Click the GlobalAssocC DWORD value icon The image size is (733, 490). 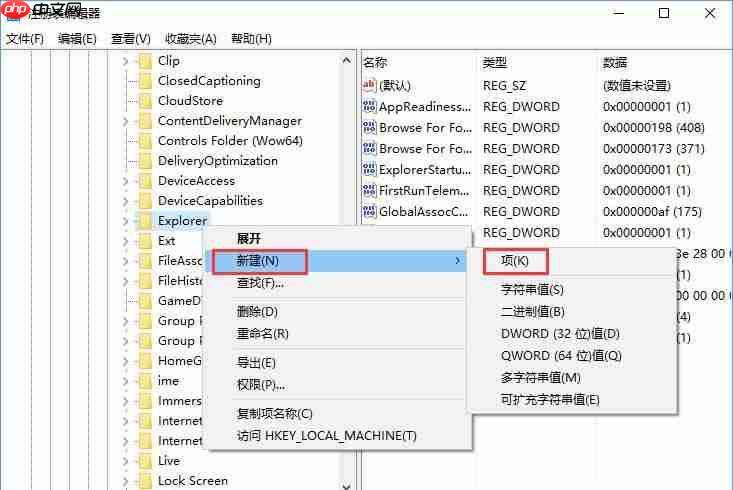369,212
